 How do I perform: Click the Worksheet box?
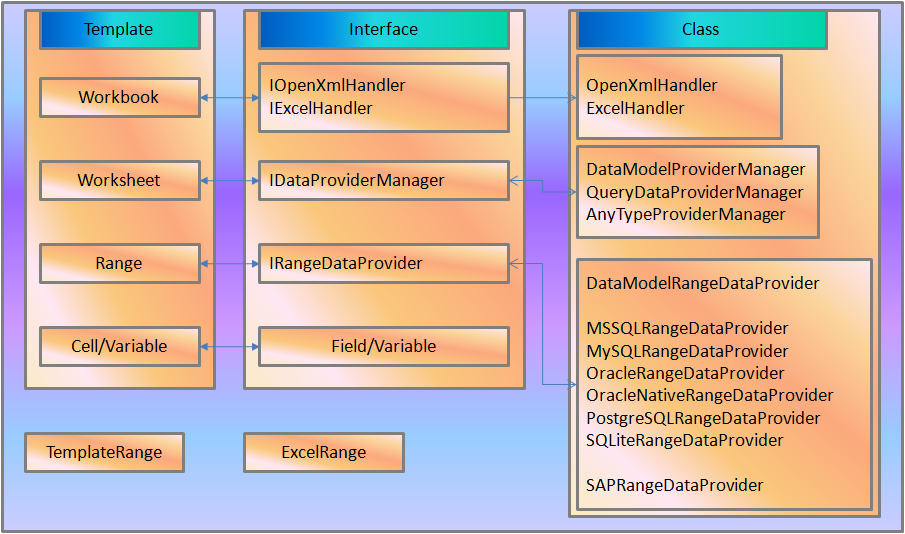pos(120,181)
